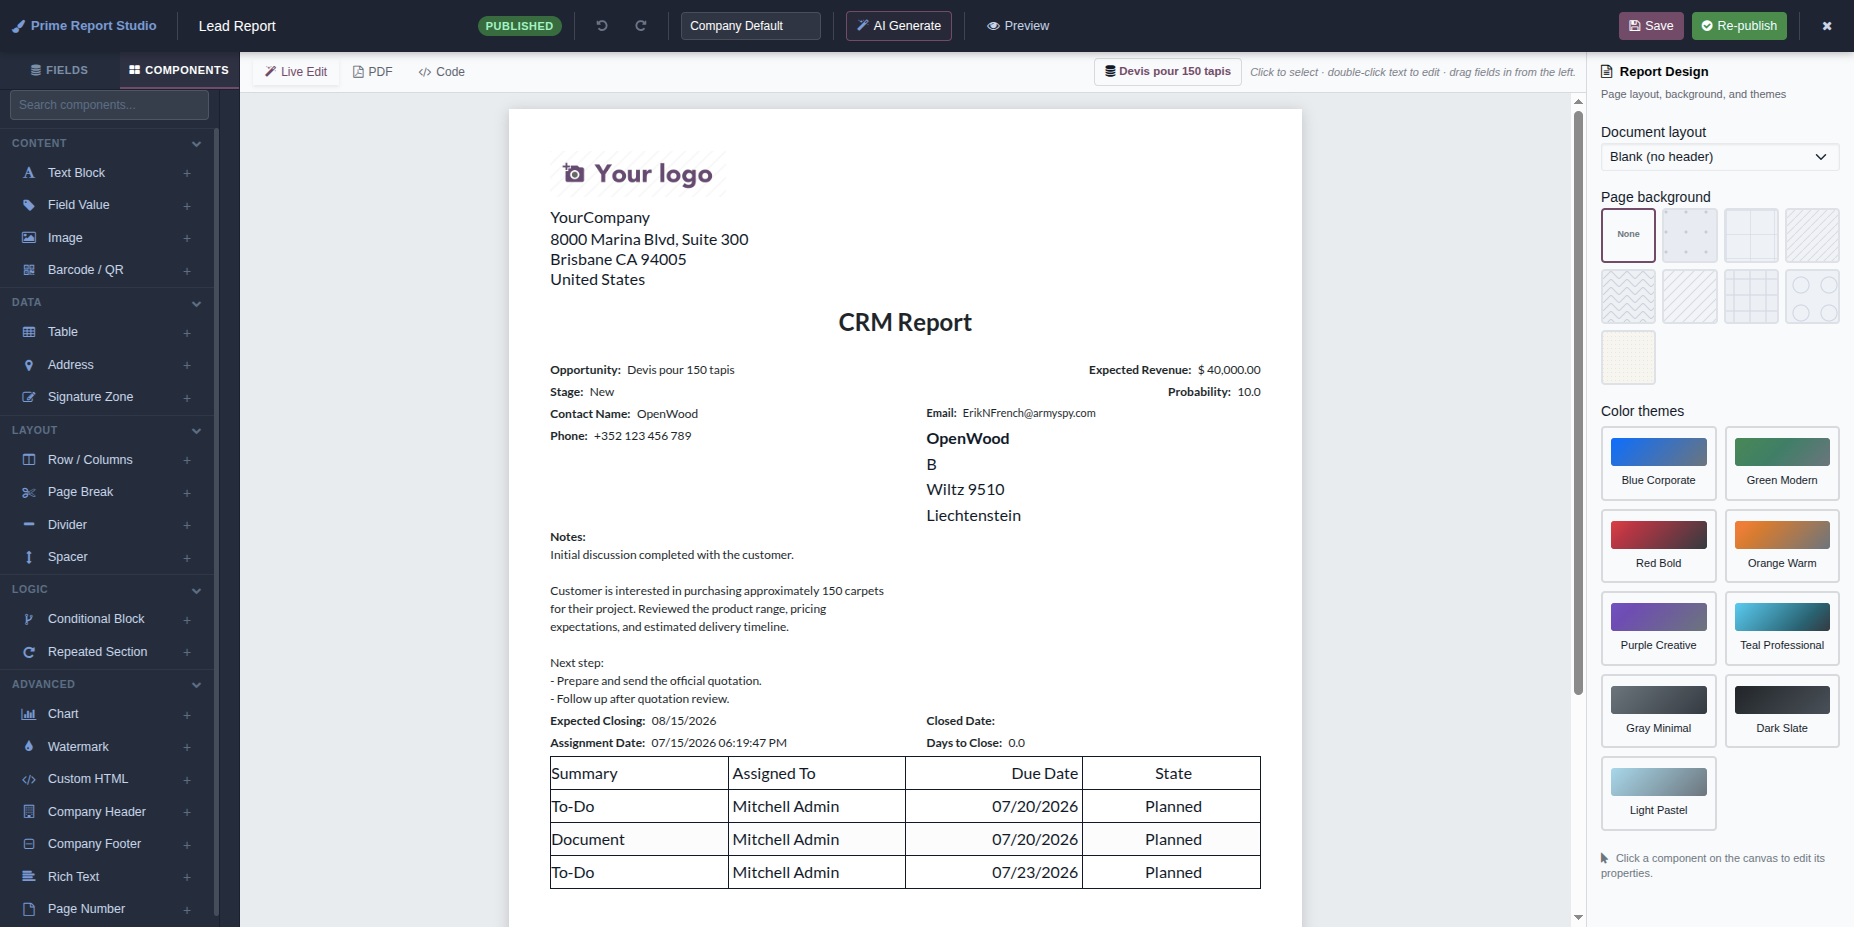Apply the Blue Corporate color theme
The image size is (1854, 927).
[x=1658, y=463]
